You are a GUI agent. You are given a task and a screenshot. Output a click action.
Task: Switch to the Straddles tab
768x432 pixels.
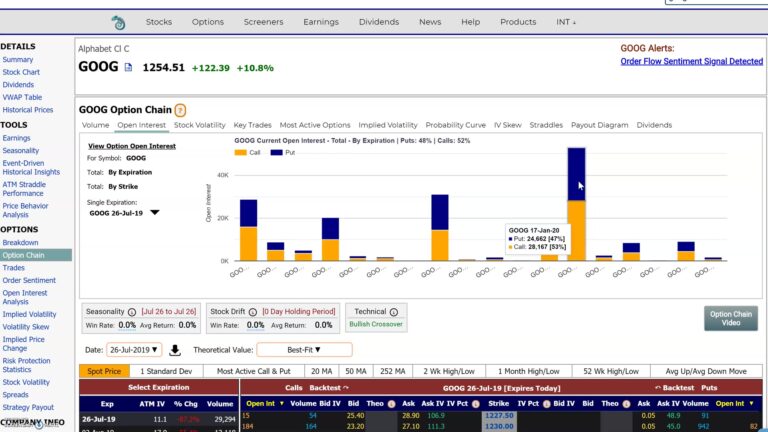click(546, 125)
